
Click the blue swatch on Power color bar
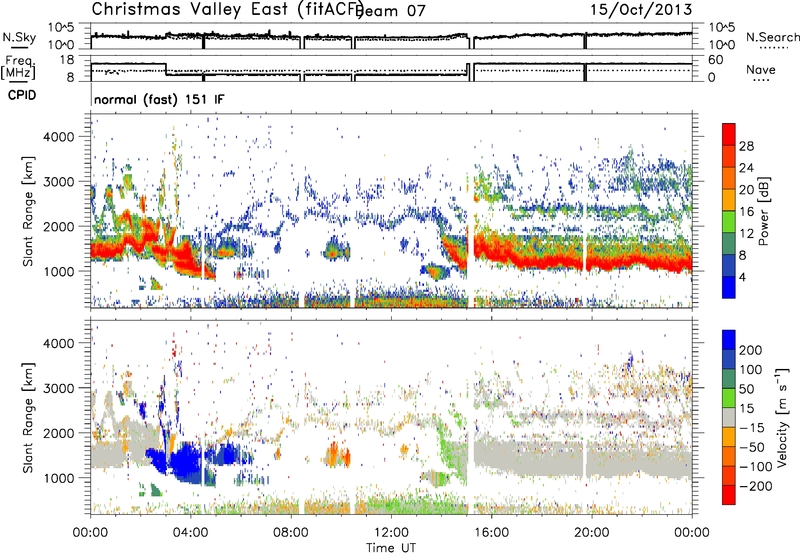pyautogui.click(x=729, y=287)
